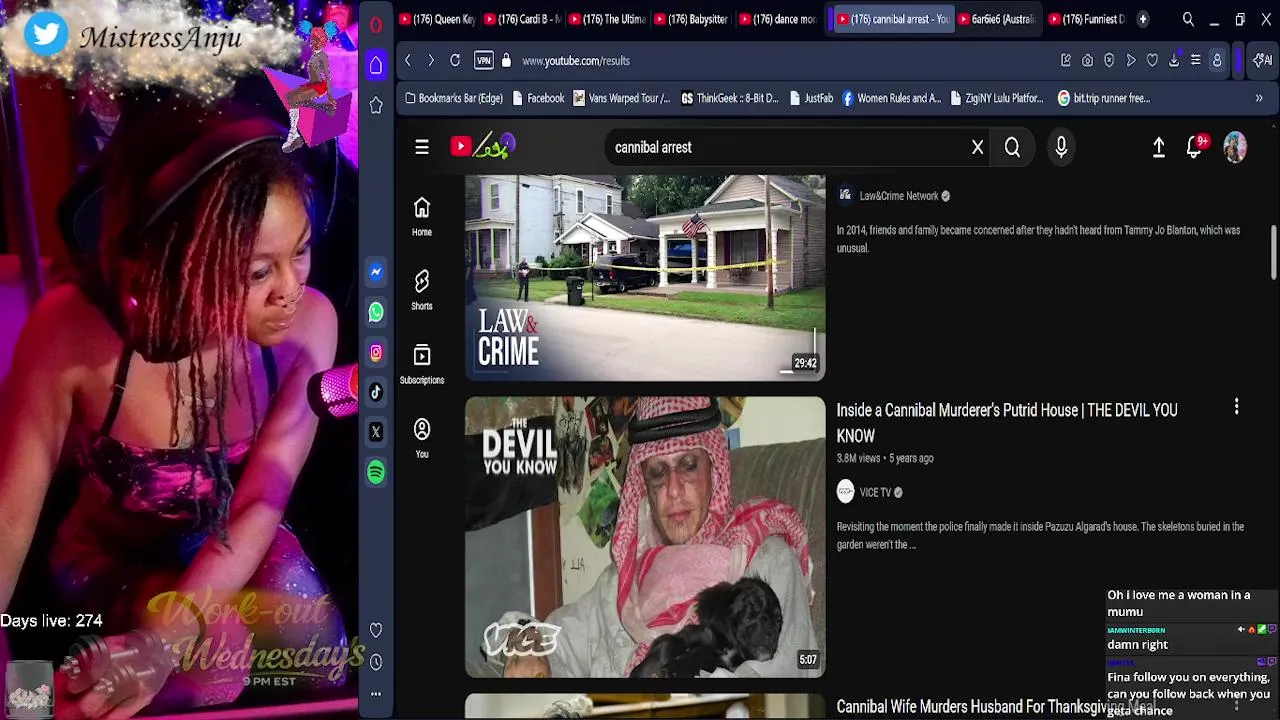Switch to the Queen Key tab

(x=438, y=19)
